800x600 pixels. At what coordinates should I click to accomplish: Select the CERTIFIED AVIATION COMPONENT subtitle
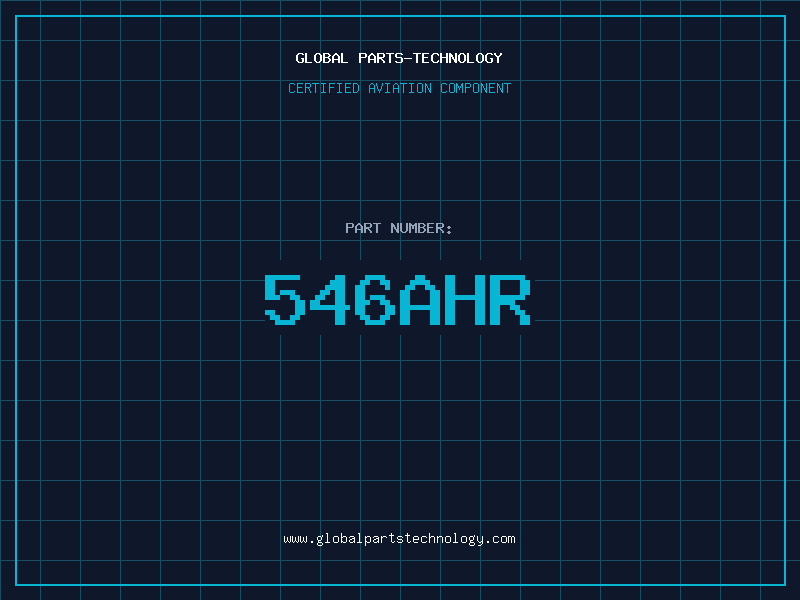[399, 88]
